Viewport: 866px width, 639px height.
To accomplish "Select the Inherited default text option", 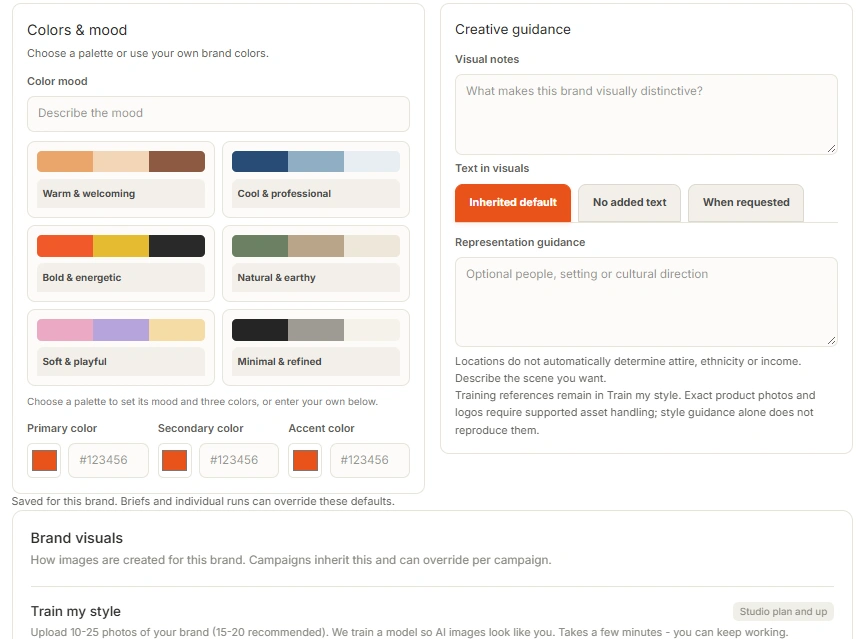I will point(513,203).
